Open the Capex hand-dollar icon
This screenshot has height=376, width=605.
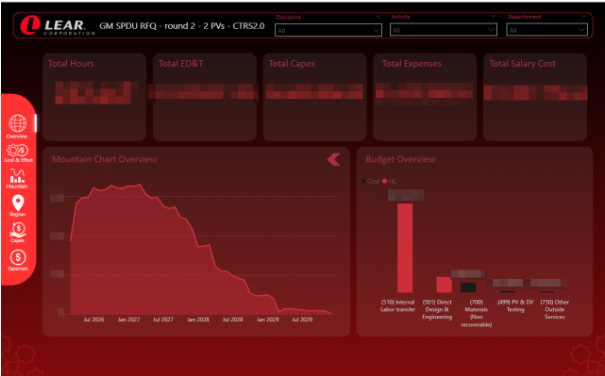pos(18,230)
